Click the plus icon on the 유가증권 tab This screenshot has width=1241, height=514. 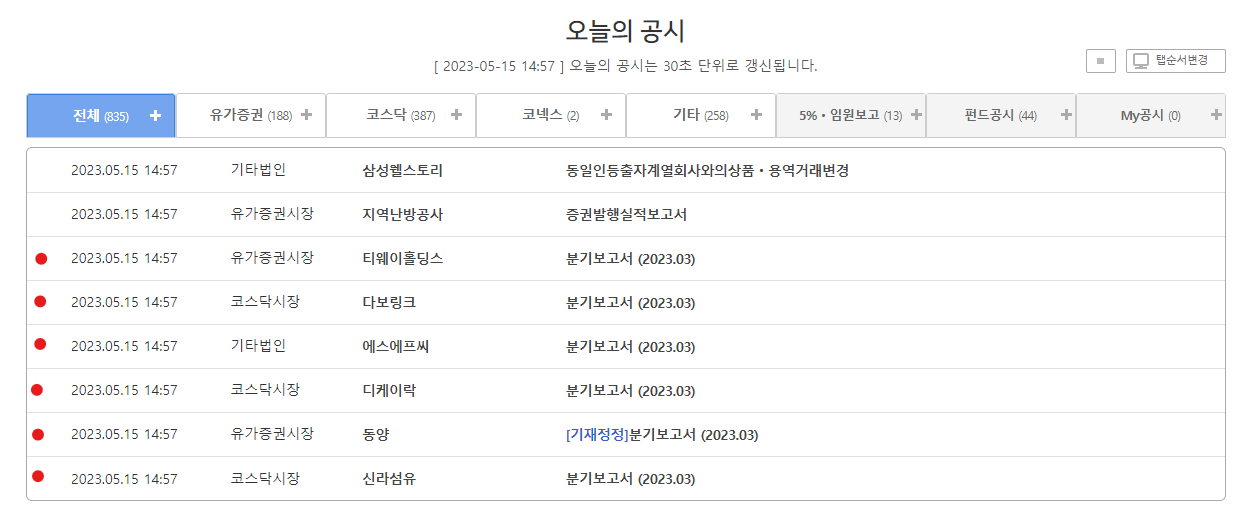(x=306, y=115)
